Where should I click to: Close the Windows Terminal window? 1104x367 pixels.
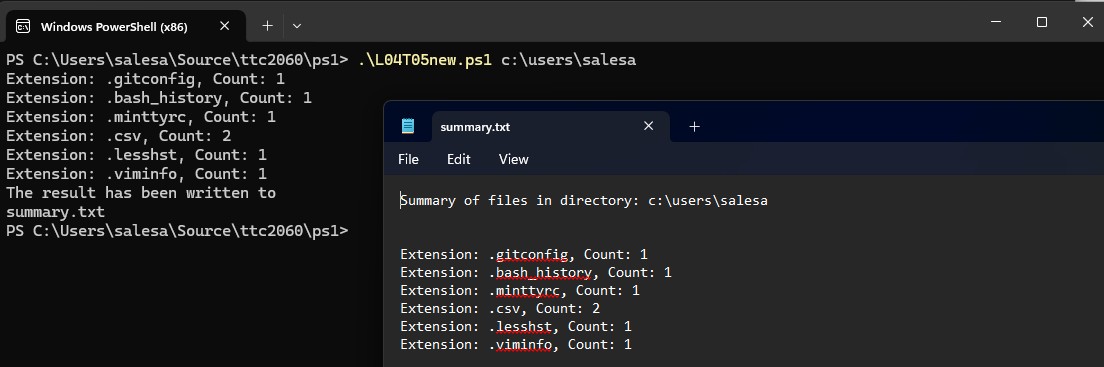1087,23
